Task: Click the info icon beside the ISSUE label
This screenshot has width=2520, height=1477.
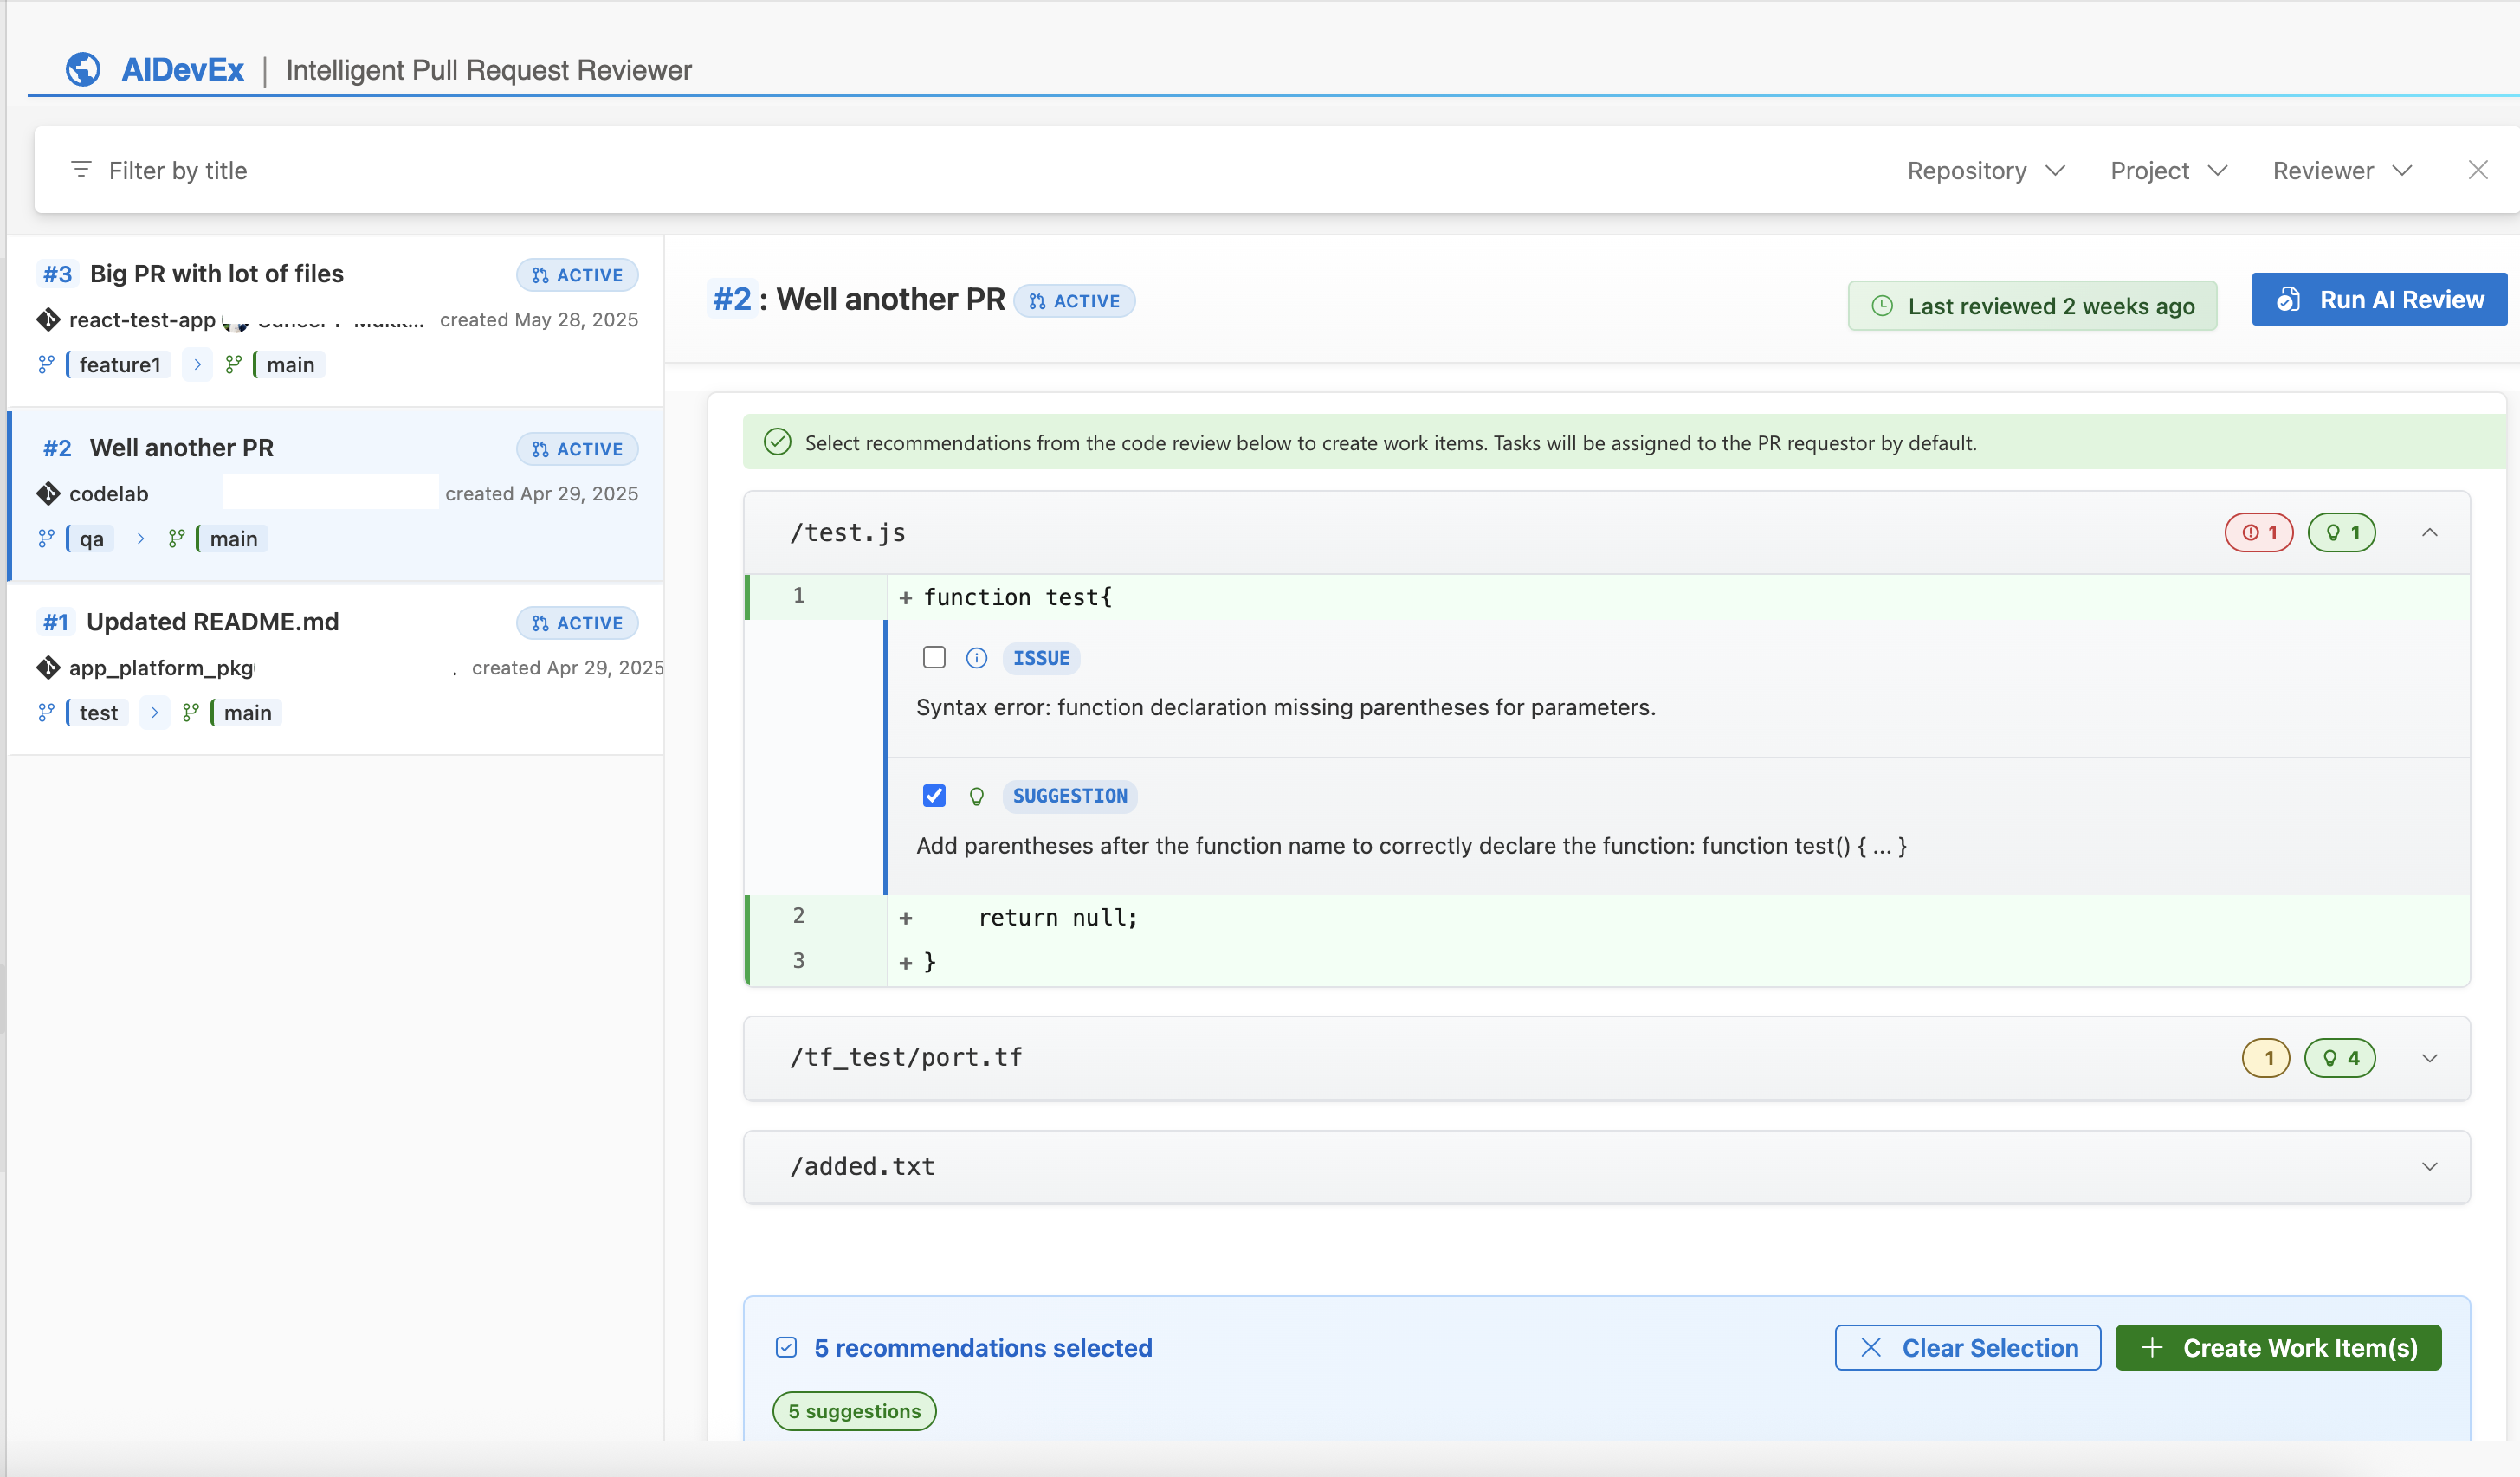Action: (976, 657)
